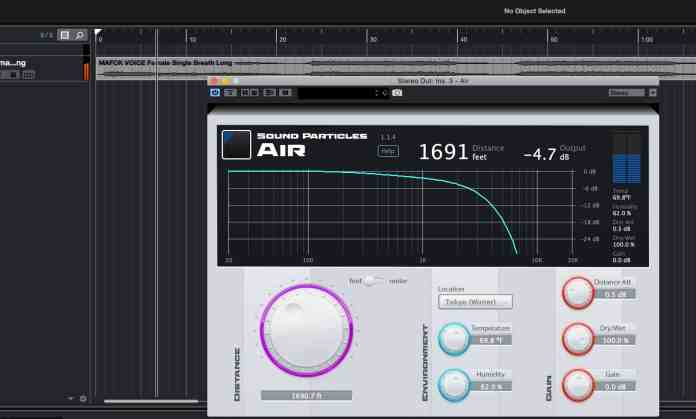Viewport: 696px width, 419px height.
Task: Click the playhead marker at timeline start
Action: coord(98,32)
